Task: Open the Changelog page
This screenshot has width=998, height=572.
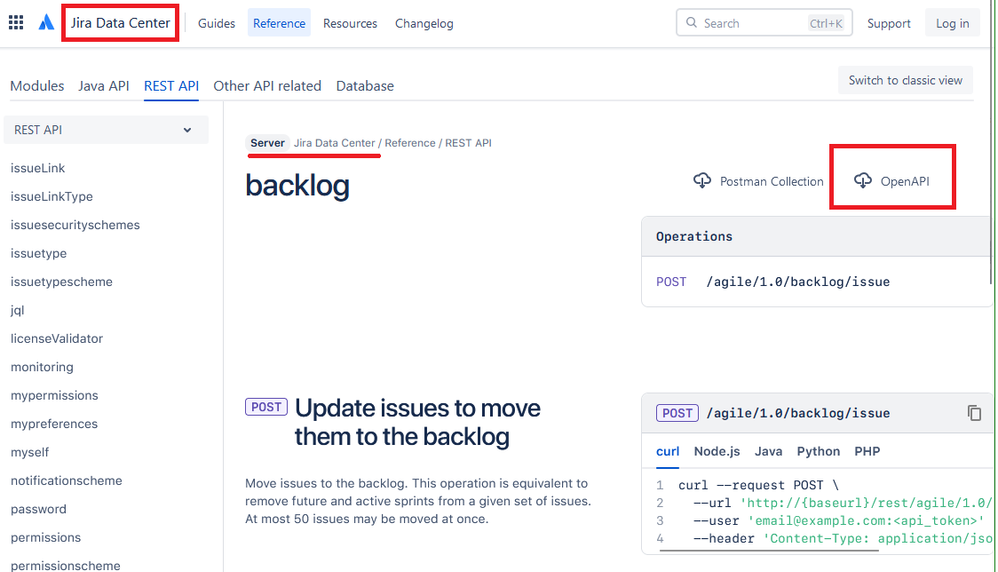Action: (424, 24)
